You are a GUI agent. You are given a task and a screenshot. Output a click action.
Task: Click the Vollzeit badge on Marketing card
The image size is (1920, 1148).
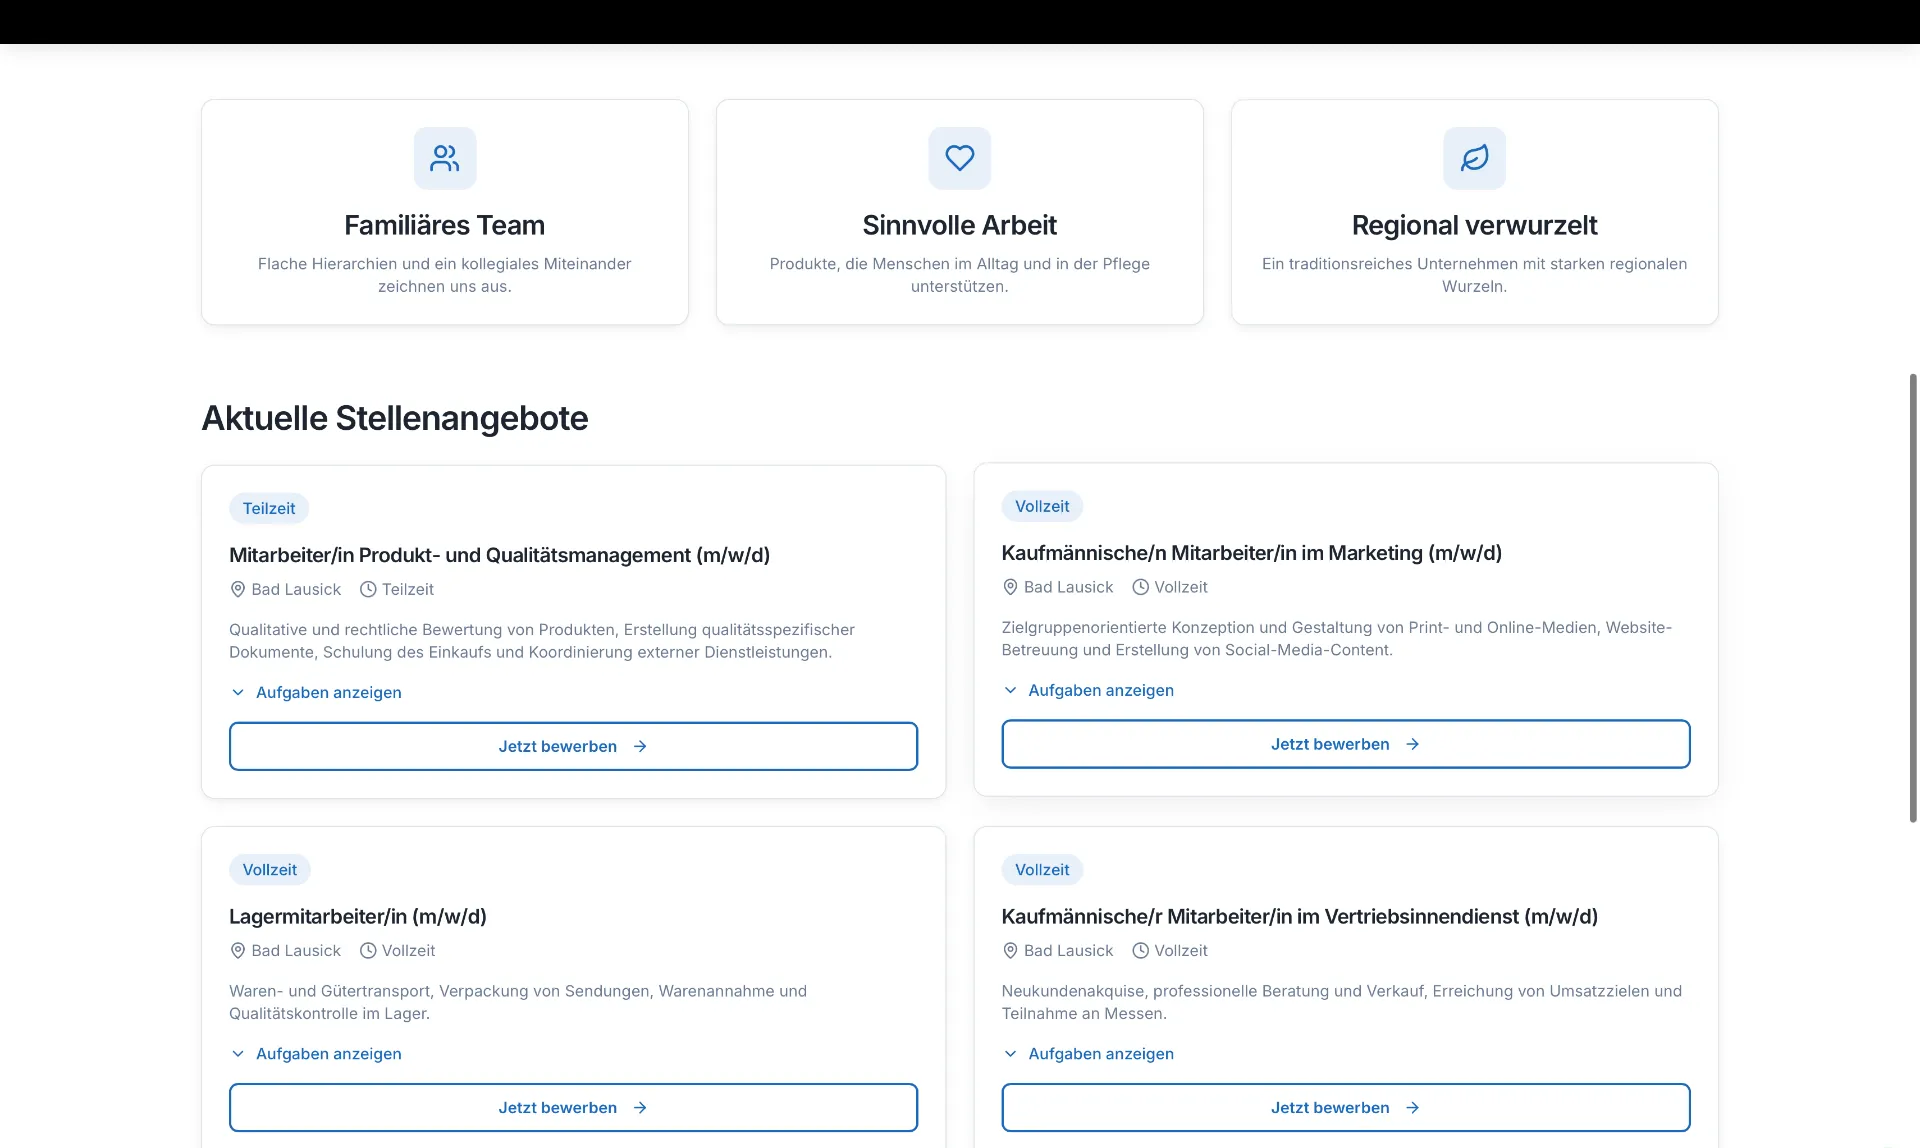pos(1042,506)
